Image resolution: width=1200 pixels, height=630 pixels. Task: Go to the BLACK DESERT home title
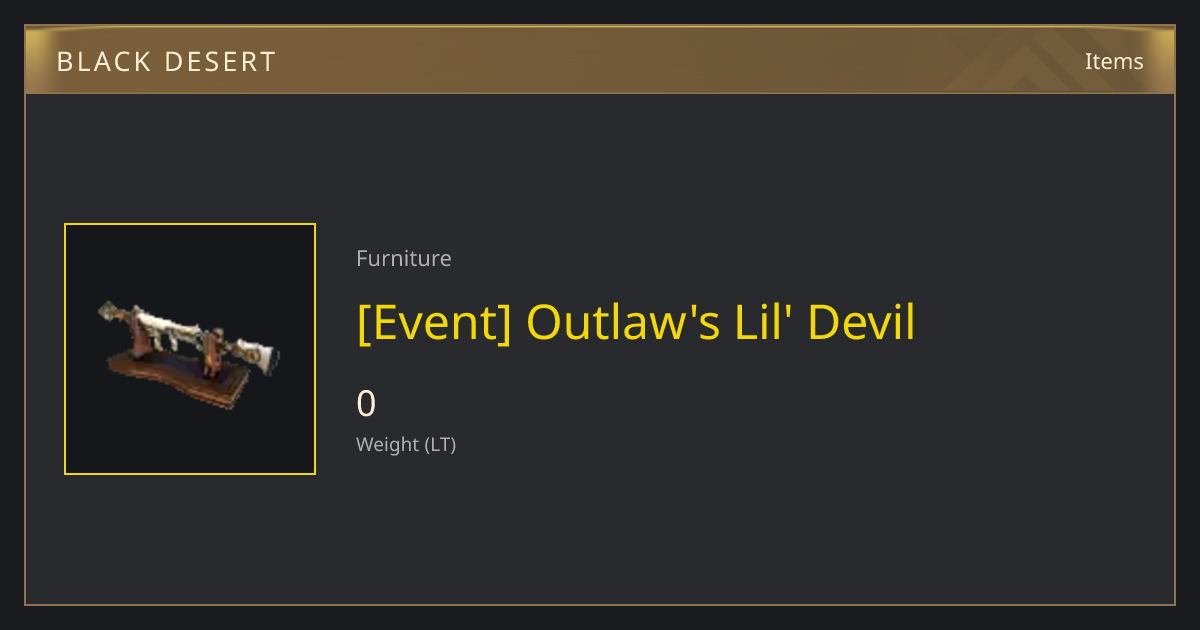pos(166,62)
